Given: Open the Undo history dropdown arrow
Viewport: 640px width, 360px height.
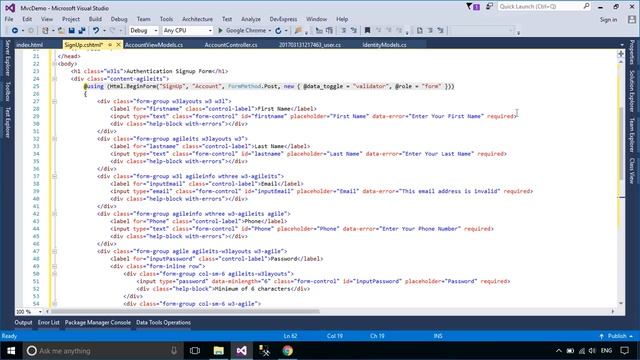Looking at the screenshot, I should (104, 31).
